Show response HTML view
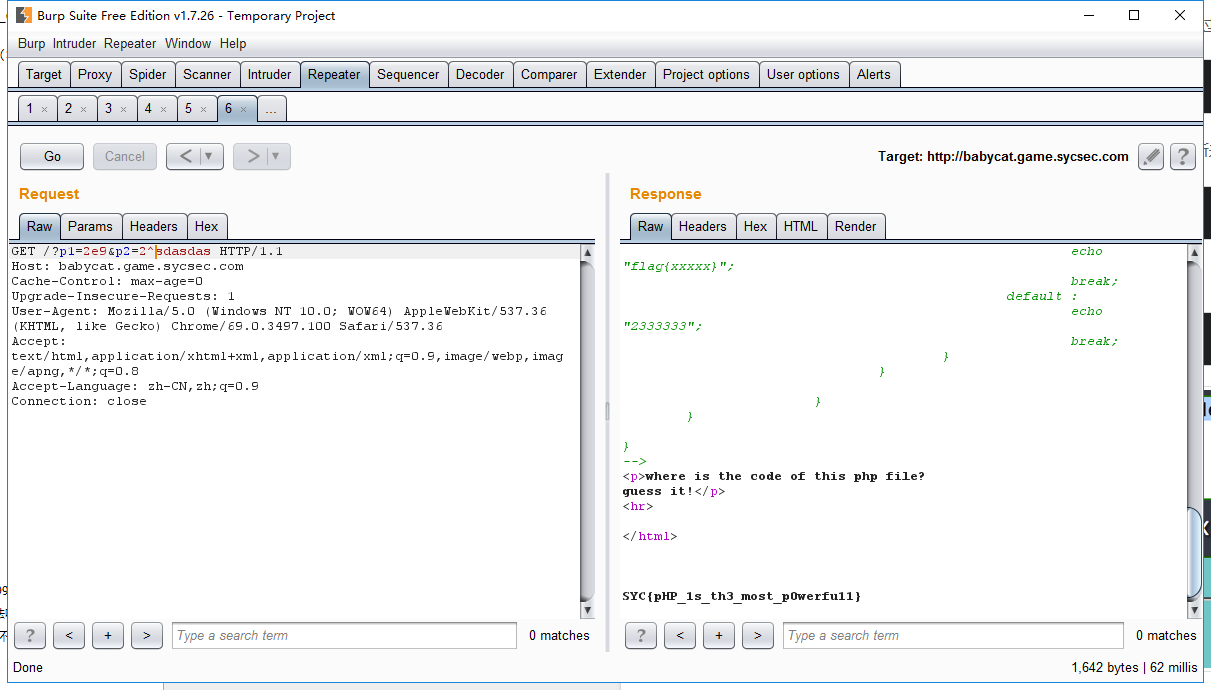The image size is (1211, 690). tap(801, 226)
